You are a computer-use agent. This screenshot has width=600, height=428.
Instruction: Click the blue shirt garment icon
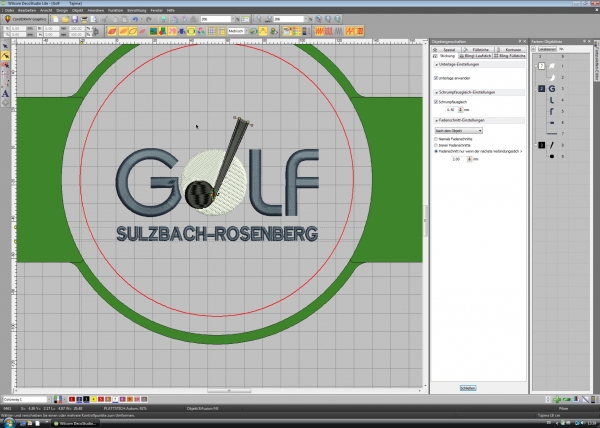[x=182, y=31]
